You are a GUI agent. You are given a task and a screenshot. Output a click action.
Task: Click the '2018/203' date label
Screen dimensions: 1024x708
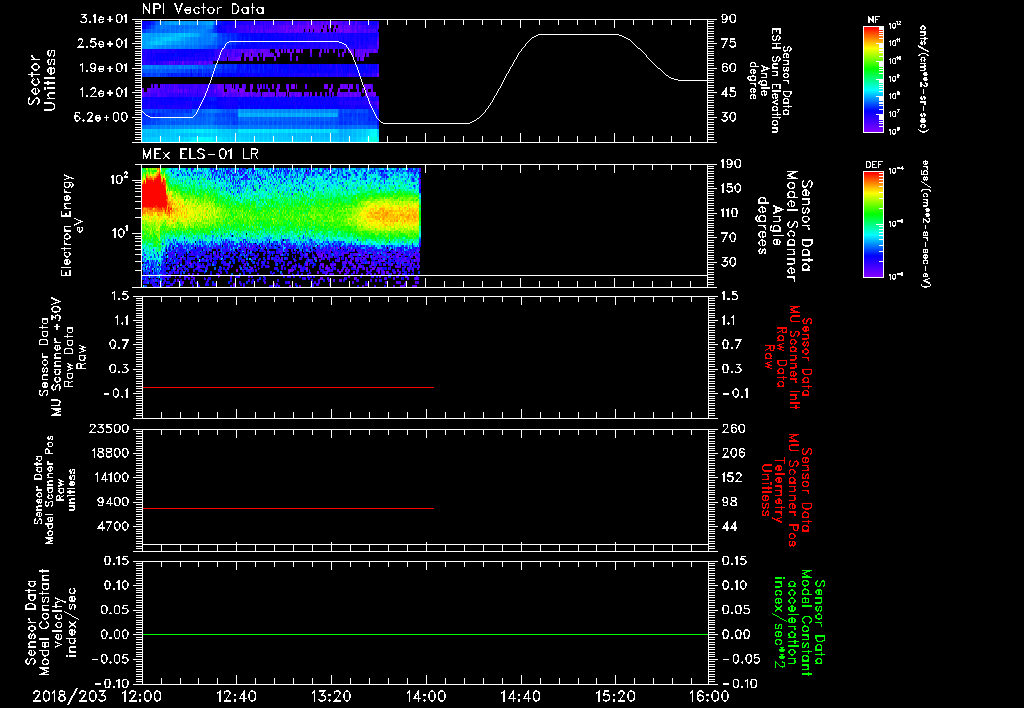(x=69, y=696)
